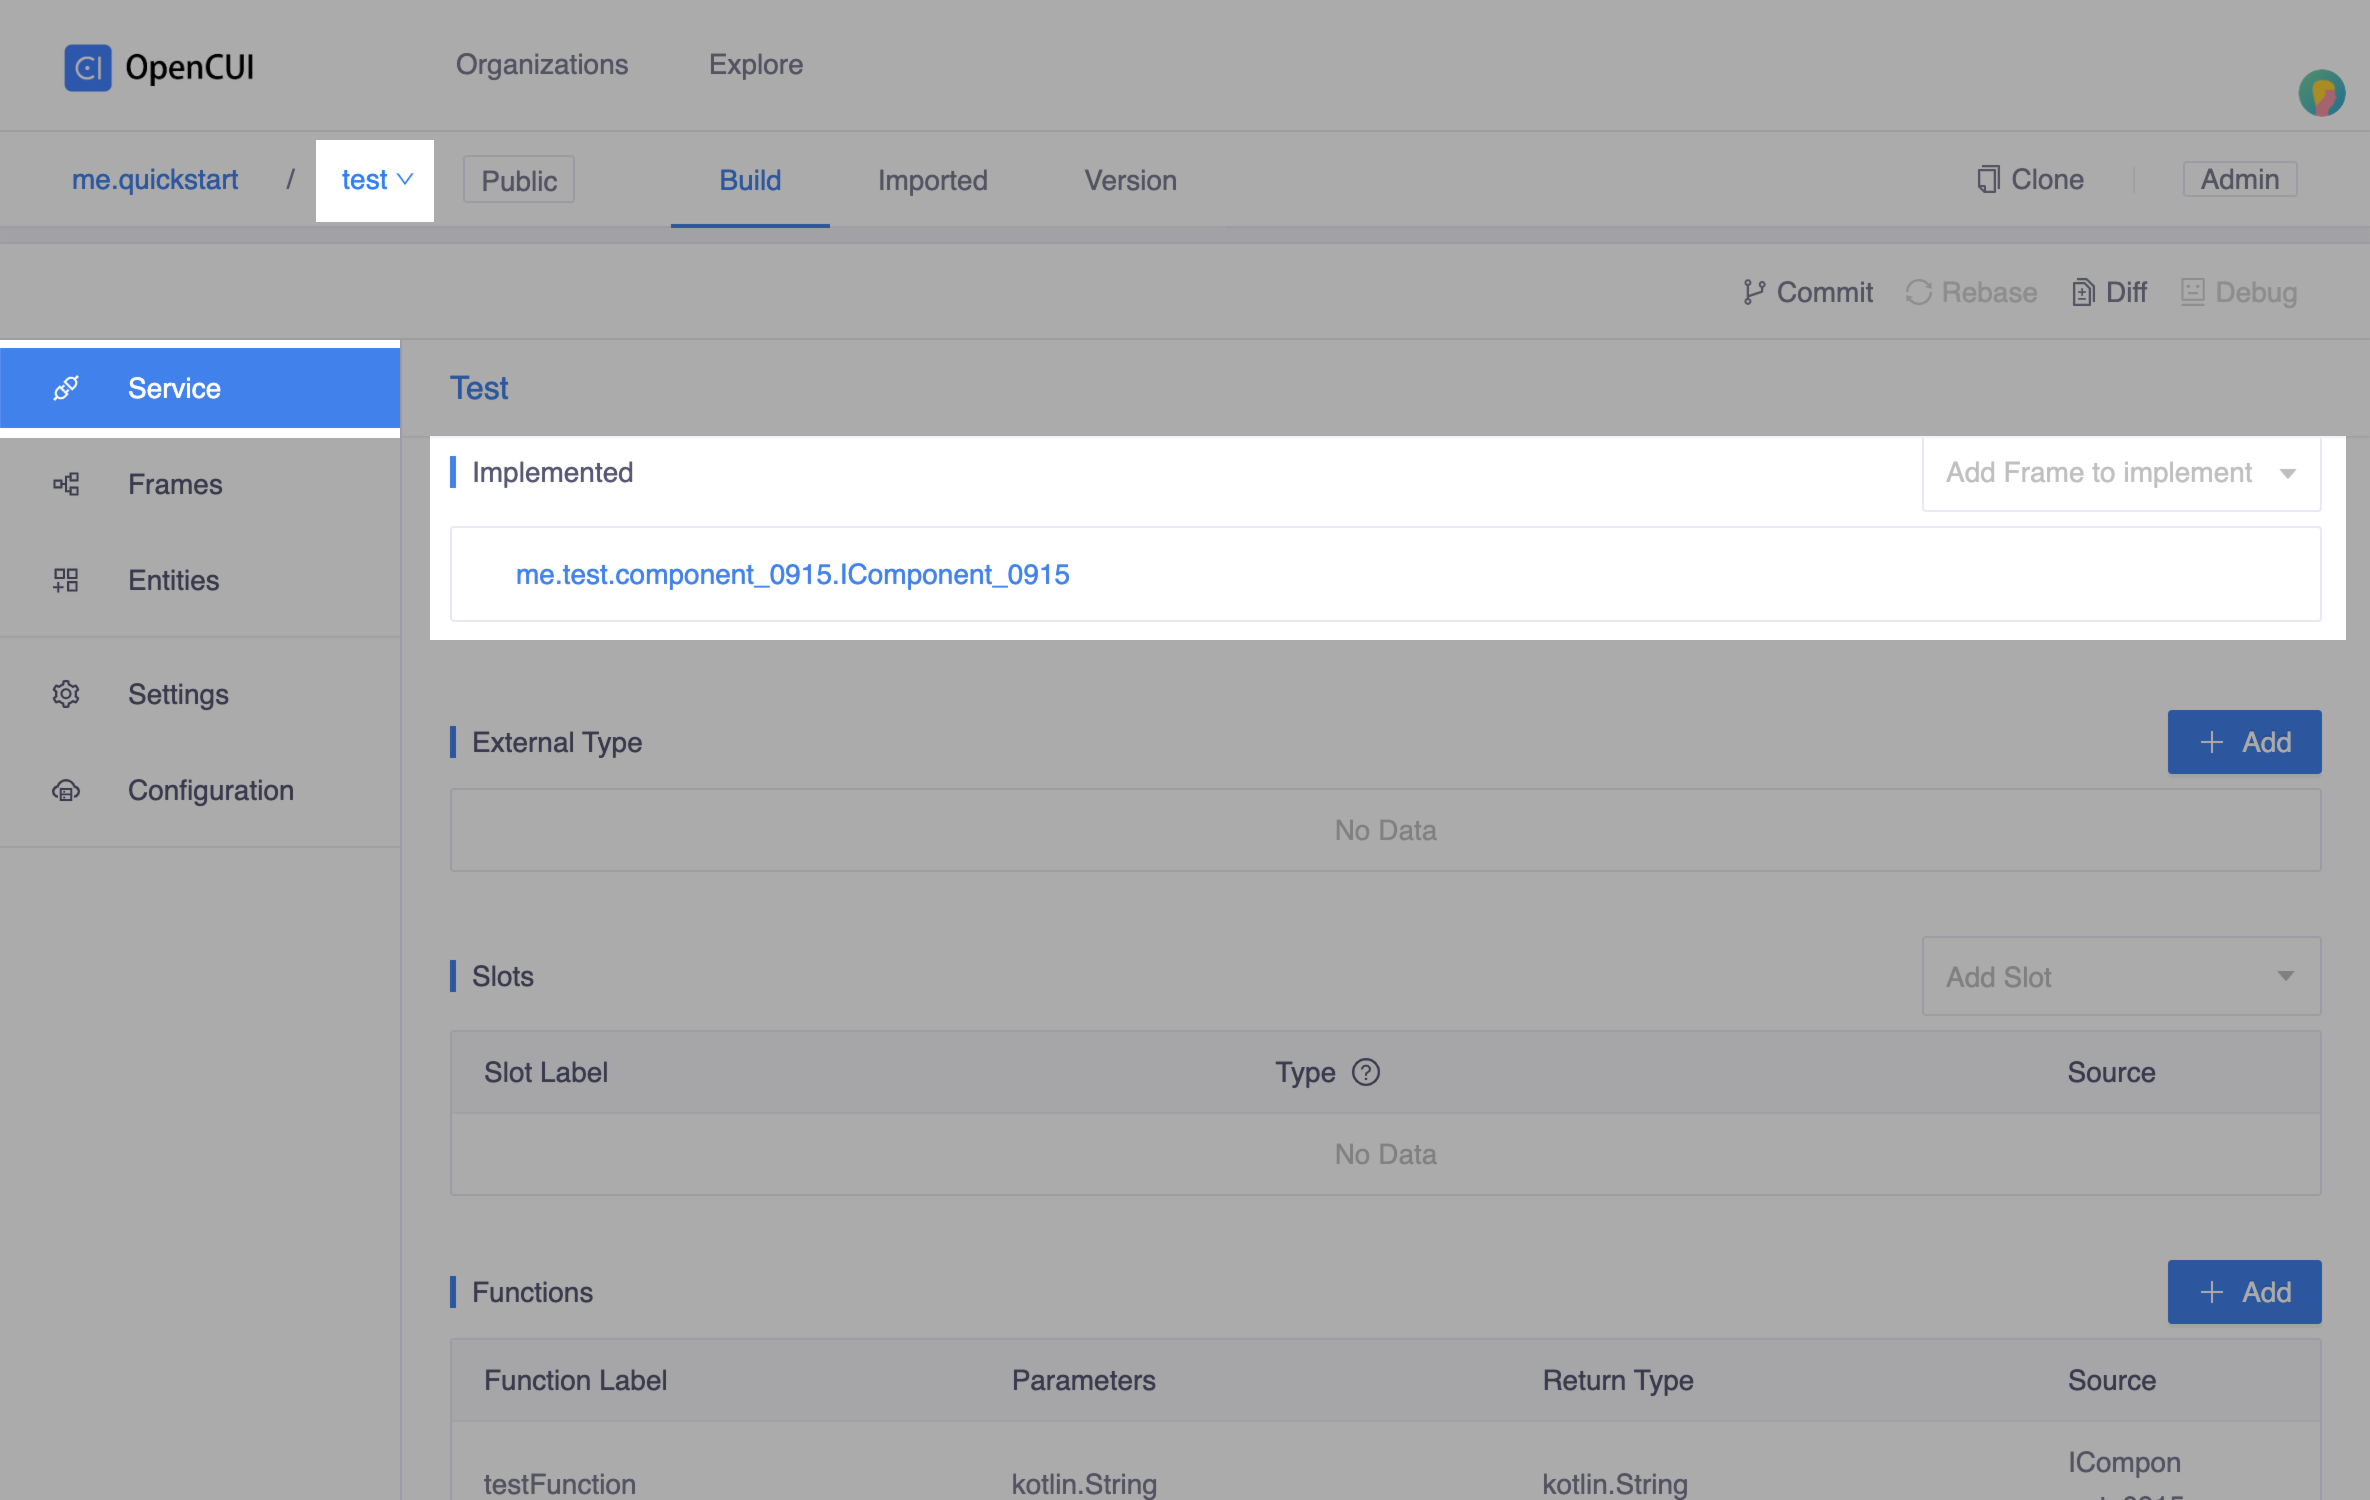Open the Add Frame to implement dropdown
Screen dimensions: 2370x1500
click(x=2120, y=472)
